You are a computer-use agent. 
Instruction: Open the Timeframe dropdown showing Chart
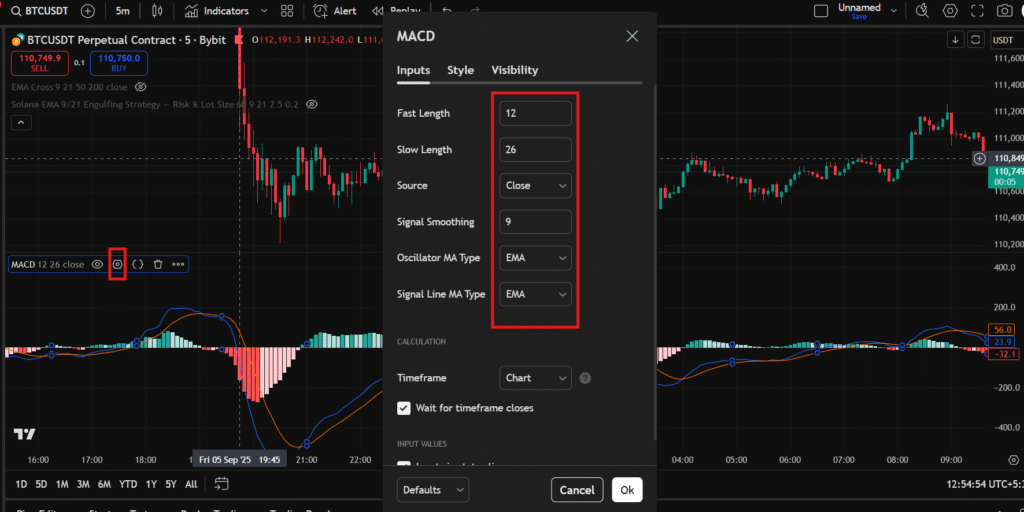pos(535,378)
